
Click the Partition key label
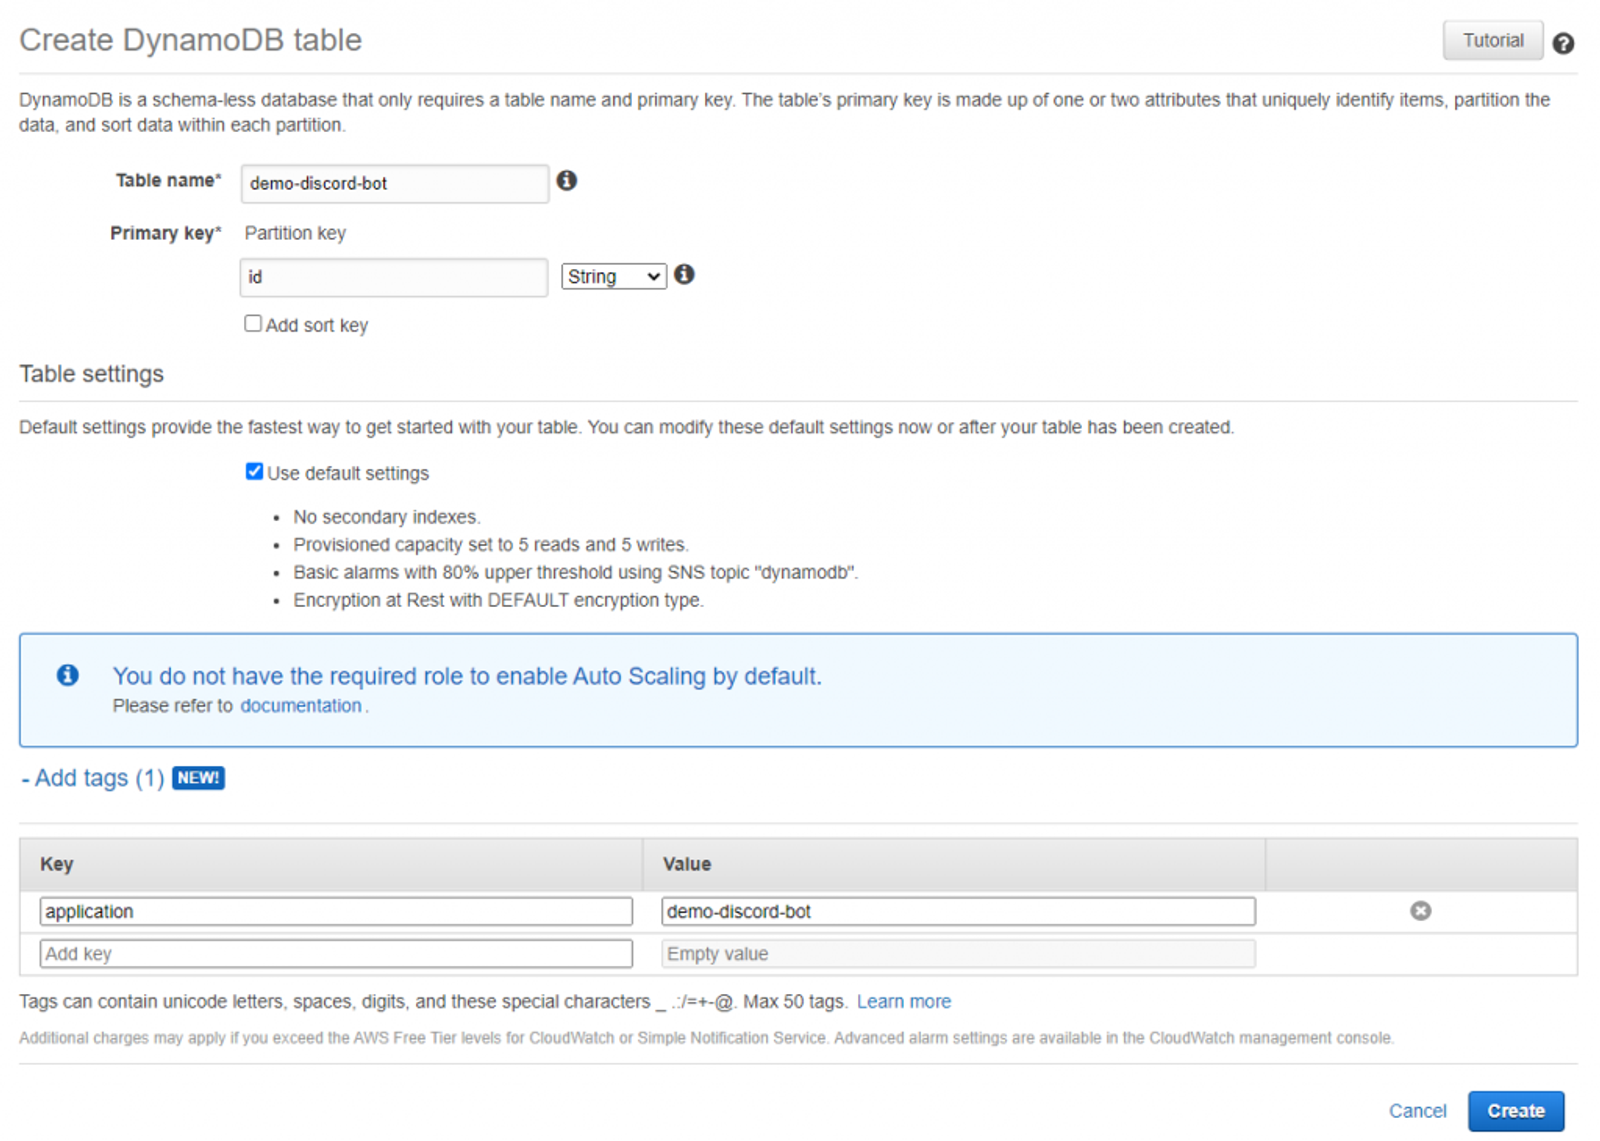(x=295, y=233)
